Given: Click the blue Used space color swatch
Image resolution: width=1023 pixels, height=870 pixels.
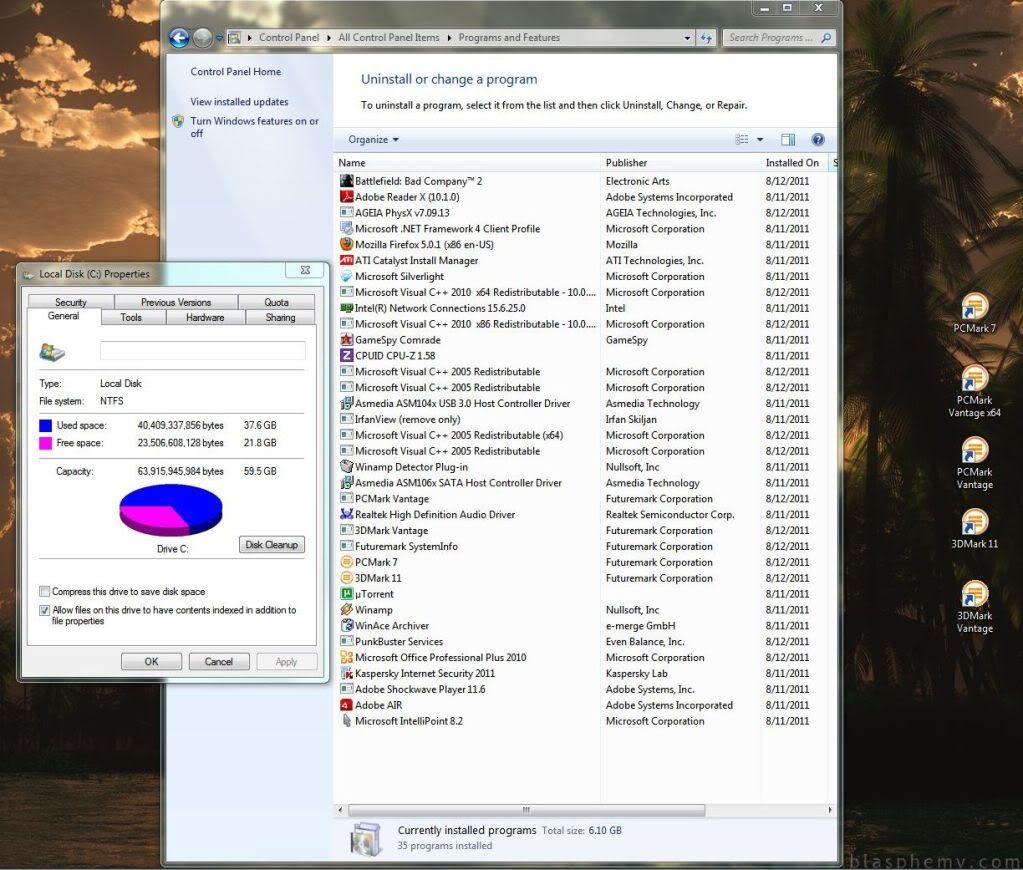Looking at the screenshot, I should 46,426.
